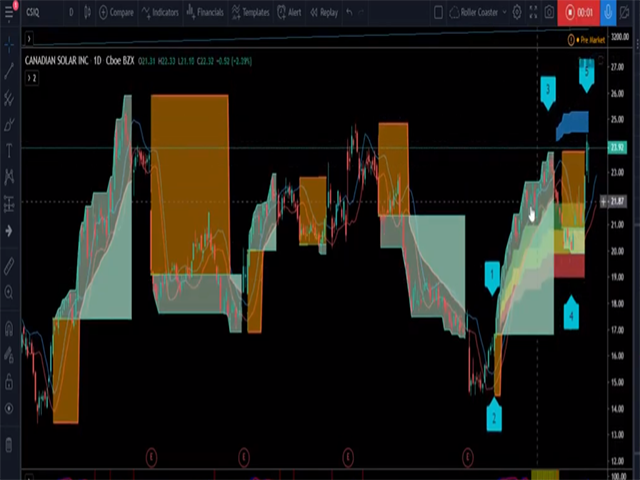Screen dimensions: 640x480
Task: Select the text annotation tool
Action: click(9, 151)
